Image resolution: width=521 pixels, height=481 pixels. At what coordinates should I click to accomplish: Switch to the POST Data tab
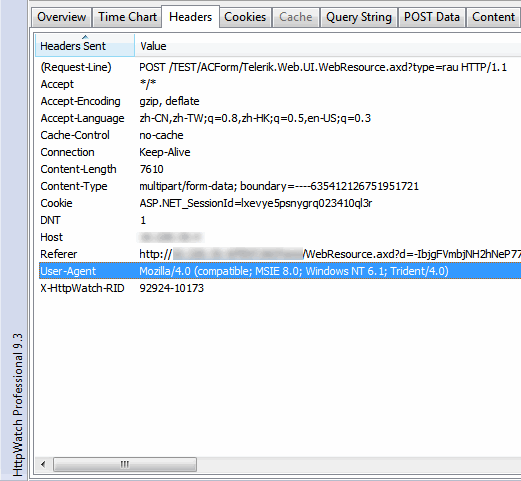coord(432,17)
